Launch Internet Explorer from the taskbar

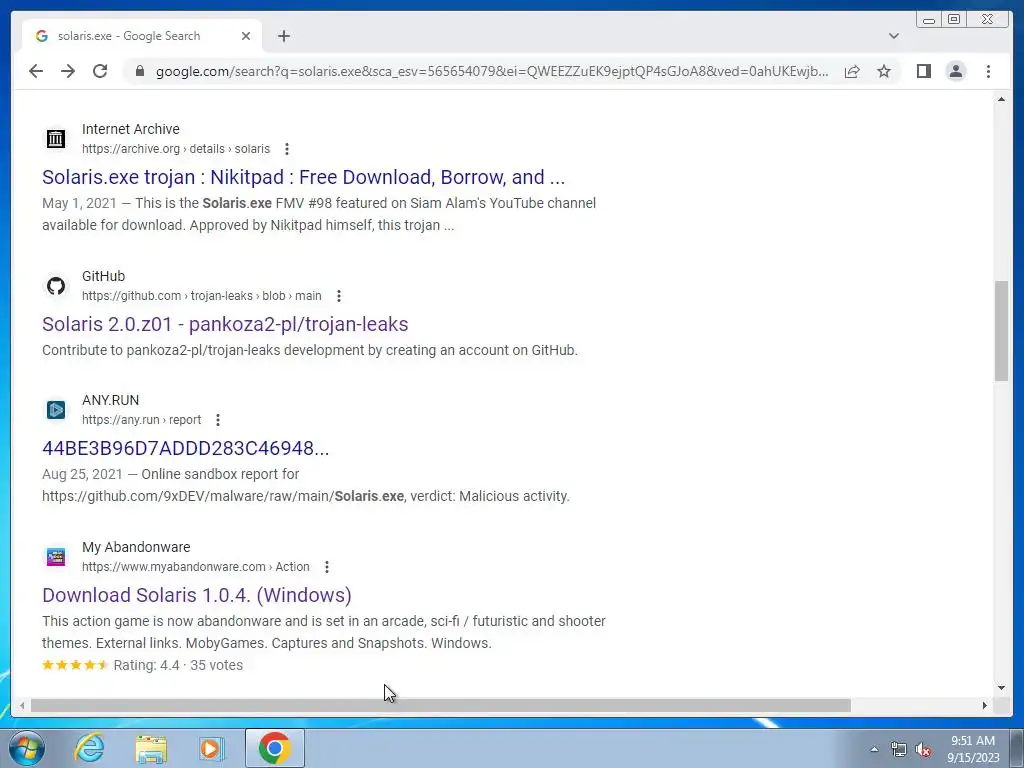click(89, 748)
